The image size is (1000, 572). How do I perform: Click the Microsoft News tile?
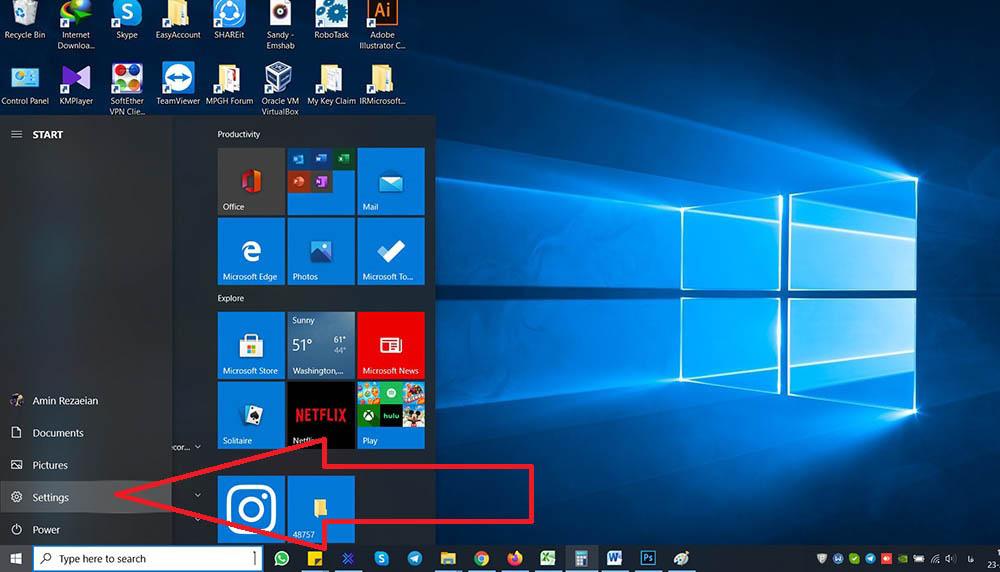[x=390, y=345]
